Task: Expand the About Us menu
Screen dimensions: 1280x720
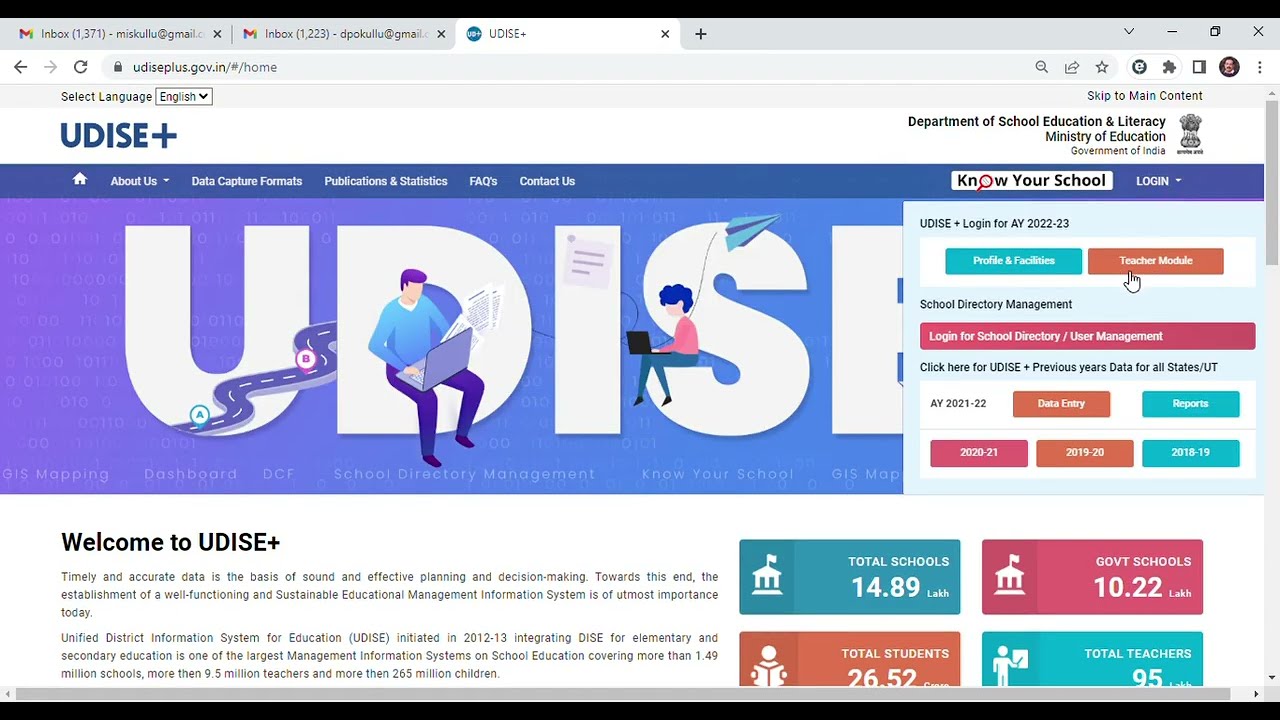Action: [140, 181]
